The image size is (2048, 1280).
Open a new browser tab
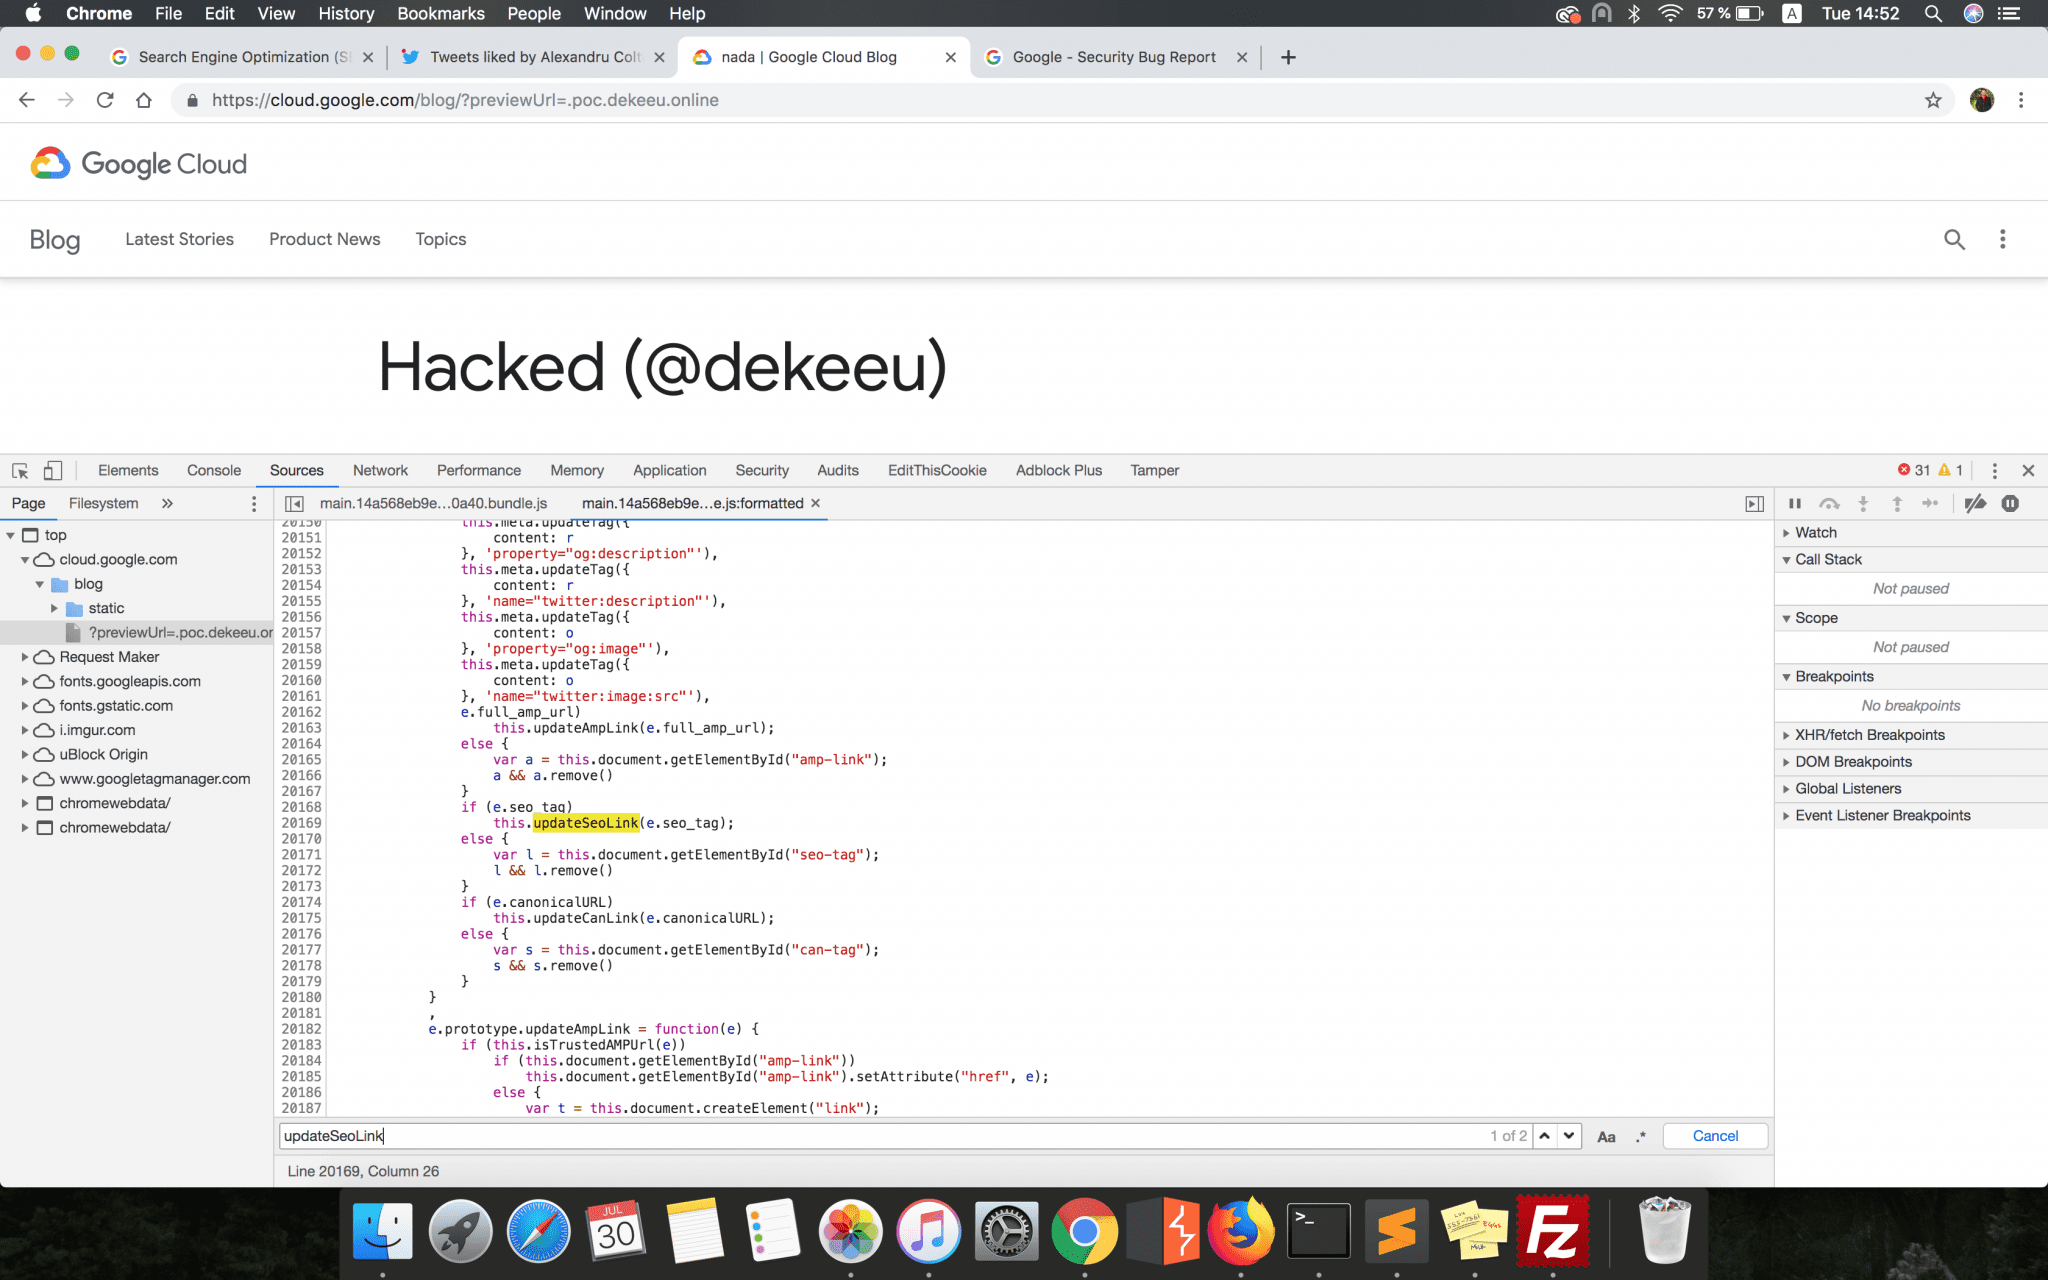(x=1288, y=57)
